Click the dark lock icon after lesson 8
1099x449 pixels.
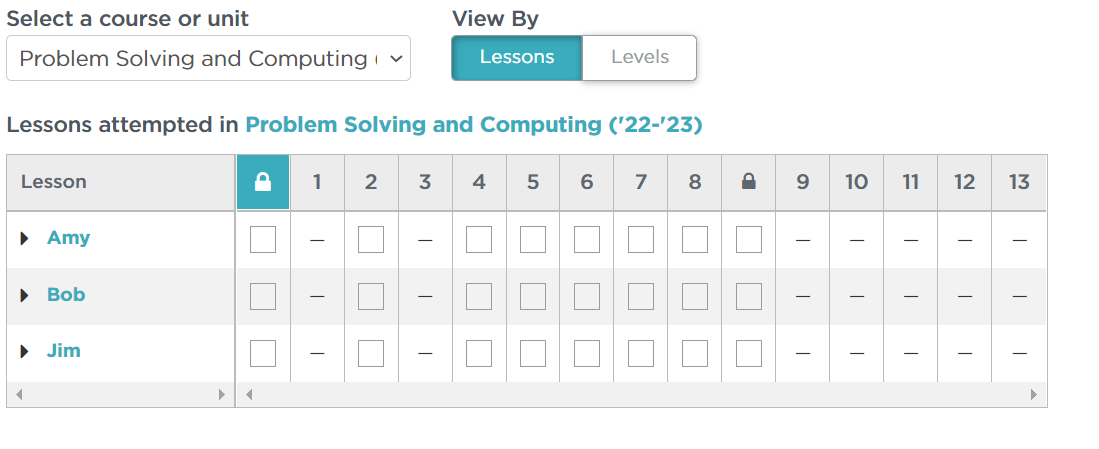pos(749,182)
